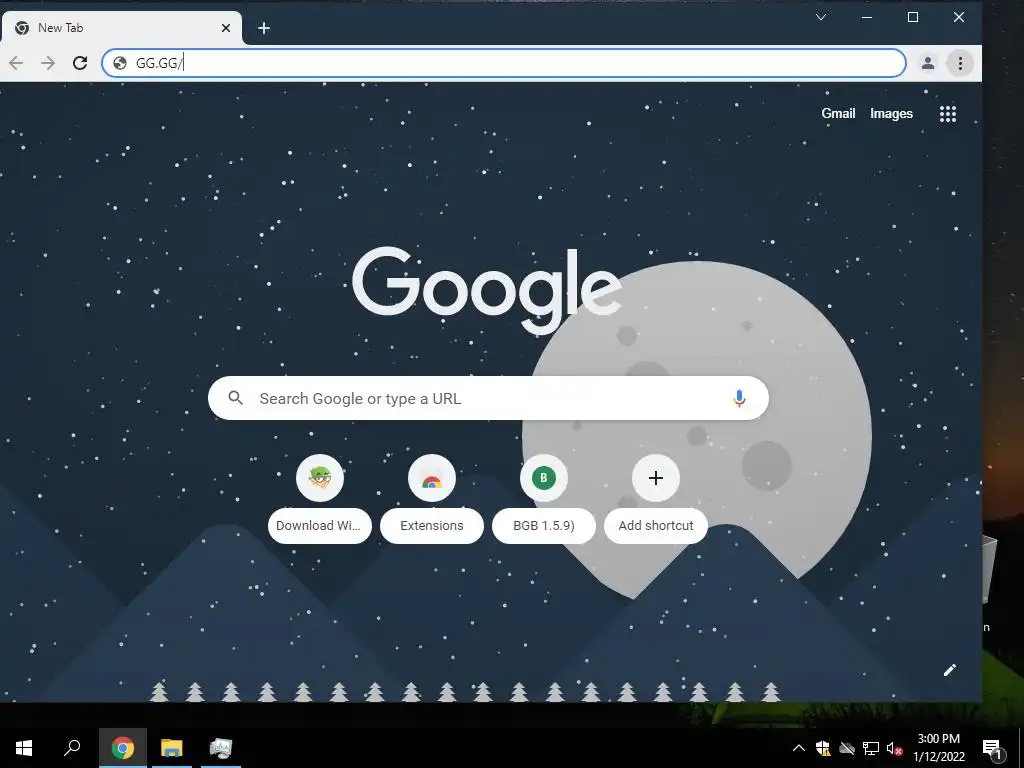Click the muted volume tray icon
Screen dimensions: 1024x768
click(x=894, y=748)
